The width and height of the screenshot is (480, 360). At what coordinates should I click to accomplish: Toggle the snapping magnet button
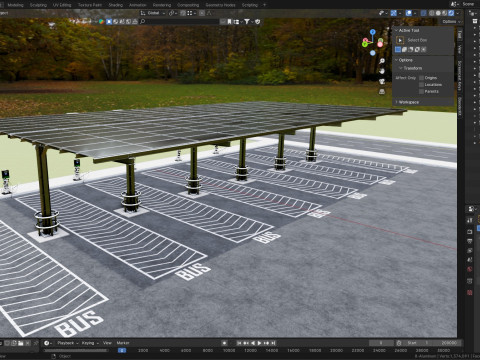pos(183,13)
